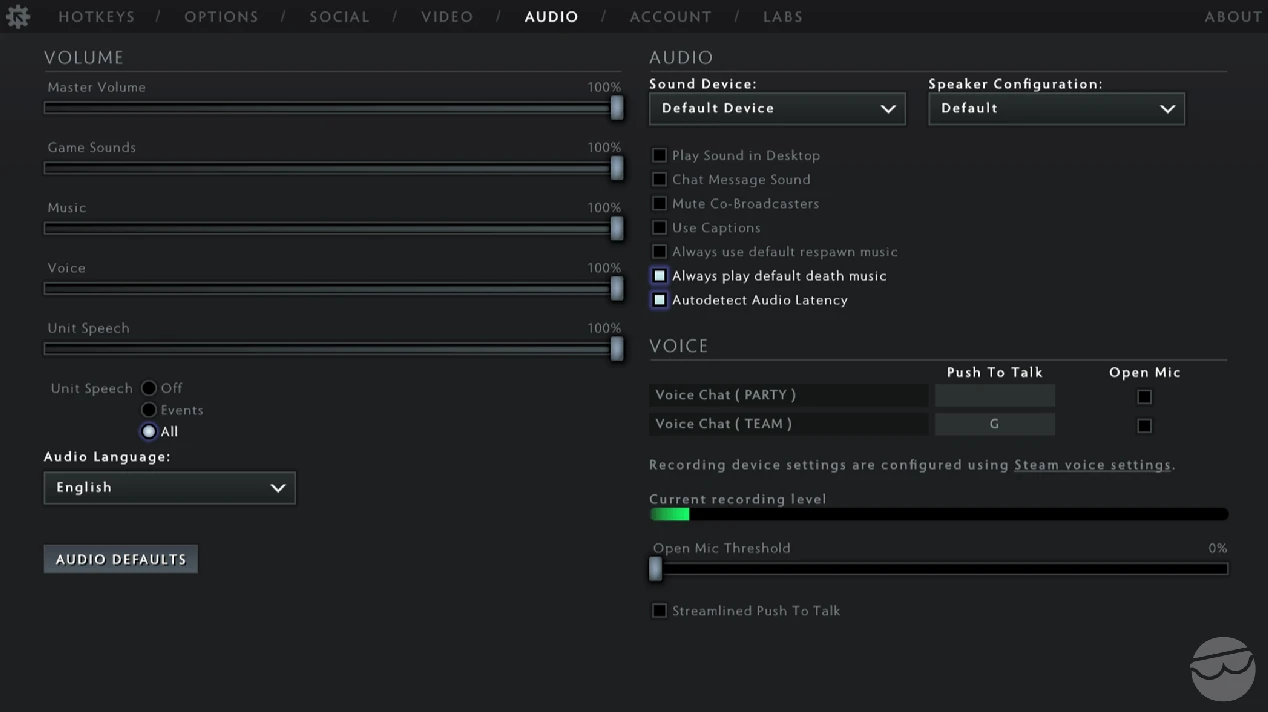Uncheck Always play default death music
This screenshot has width=1268, height=712.
[x=659, y=275]
